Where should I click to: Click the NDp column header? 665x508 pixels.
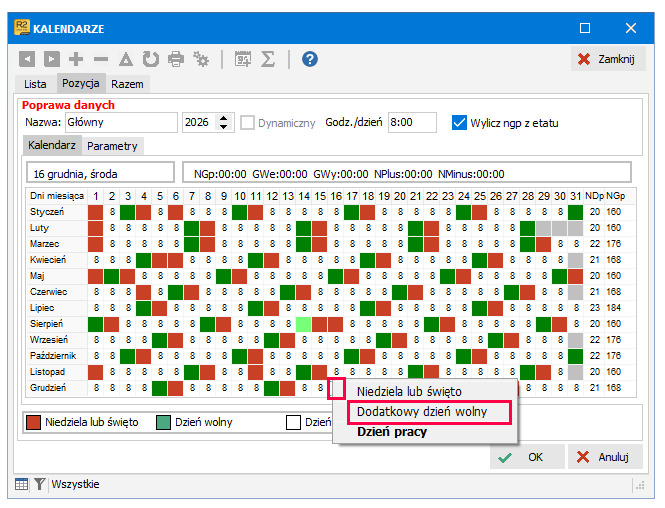[x=594, y=196]
